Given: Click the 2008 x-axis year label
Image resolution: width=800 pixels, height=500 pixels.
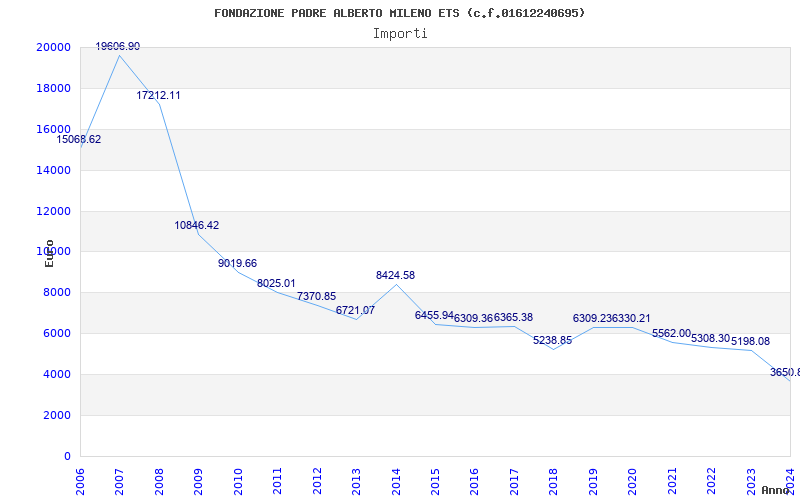Looking at the screenshot, I should tap(159, 481).
